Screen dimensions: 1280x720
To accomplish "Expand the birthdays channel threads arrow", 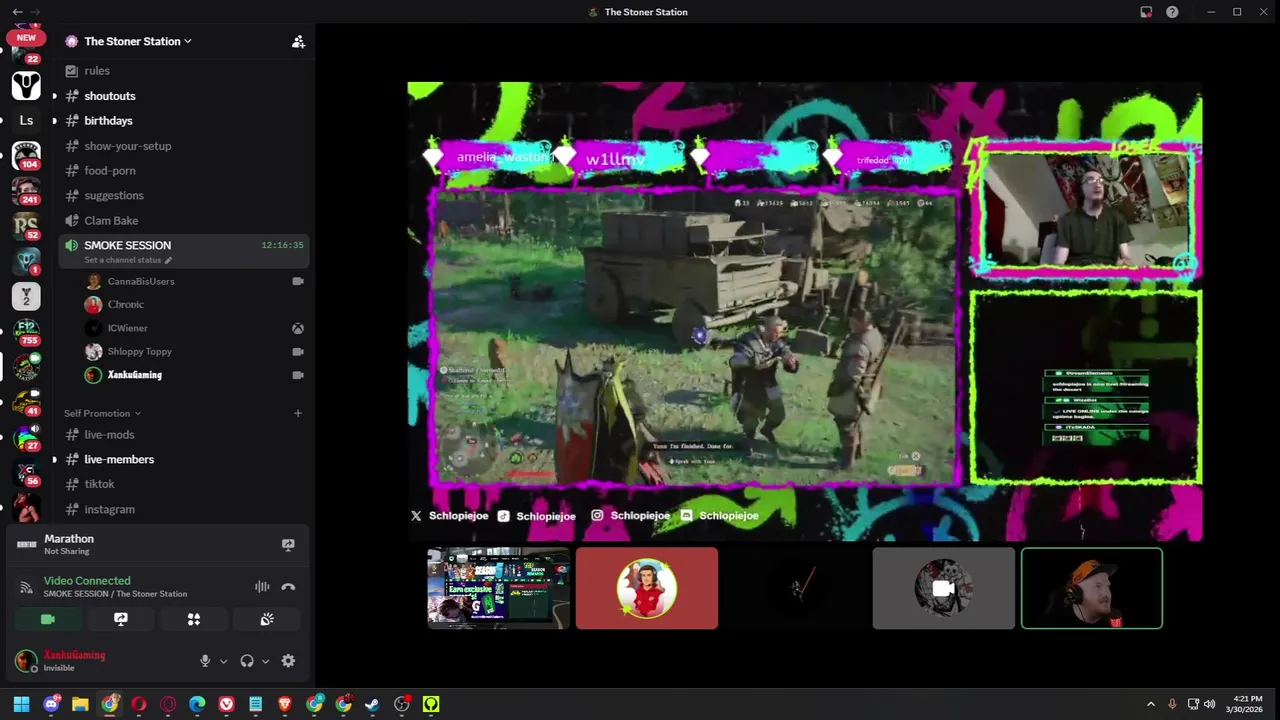I will [x=54, y=121].
